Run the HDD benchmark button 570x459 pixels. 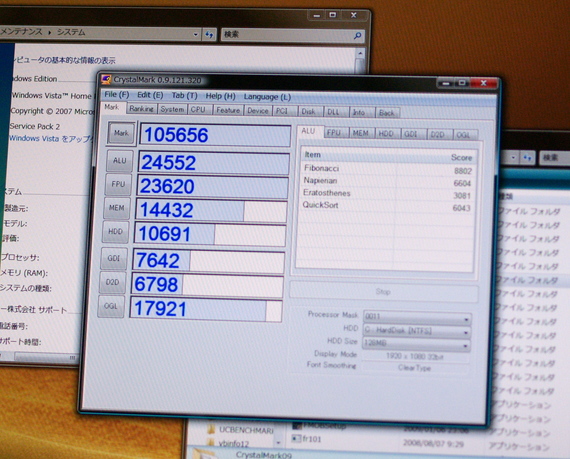[x=115, y=231]
